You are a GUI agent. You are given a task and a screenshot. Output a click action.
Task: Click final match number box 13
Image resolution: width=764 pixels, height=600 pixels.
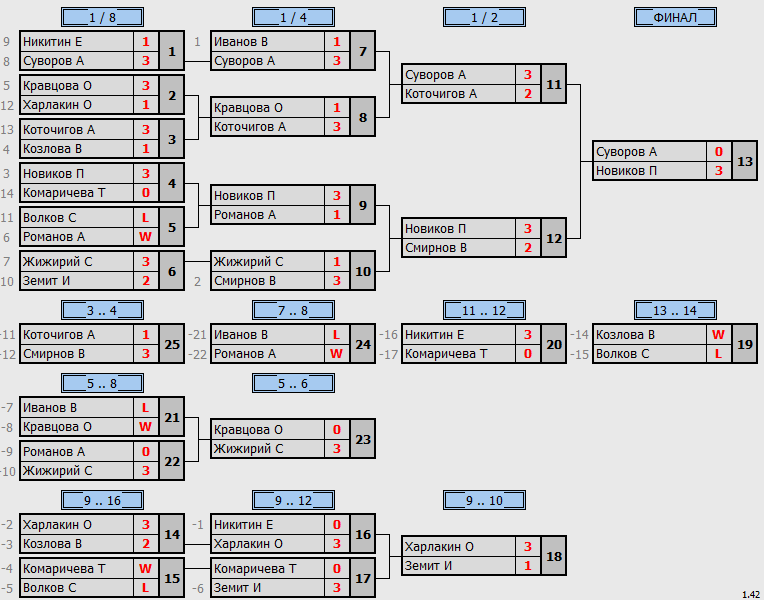pyautogui.click(x=745, y=161)
